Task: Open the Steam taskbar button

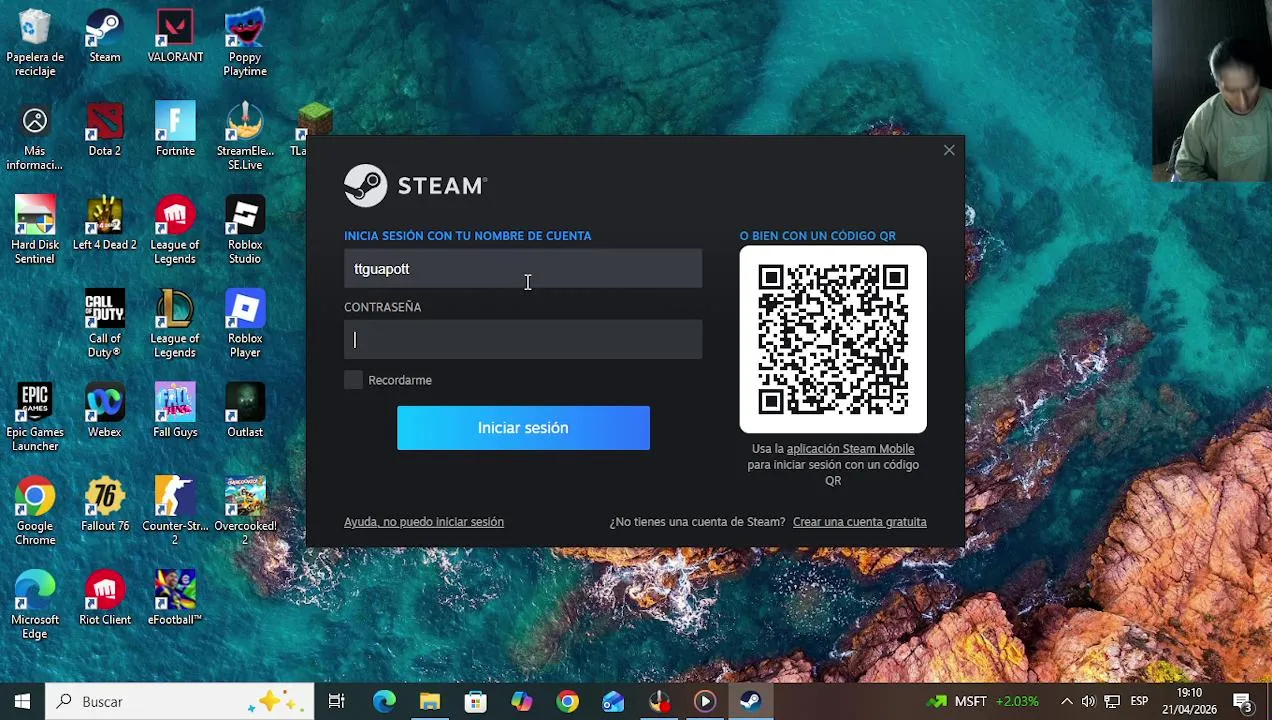Action: click(x=751, y=702)
